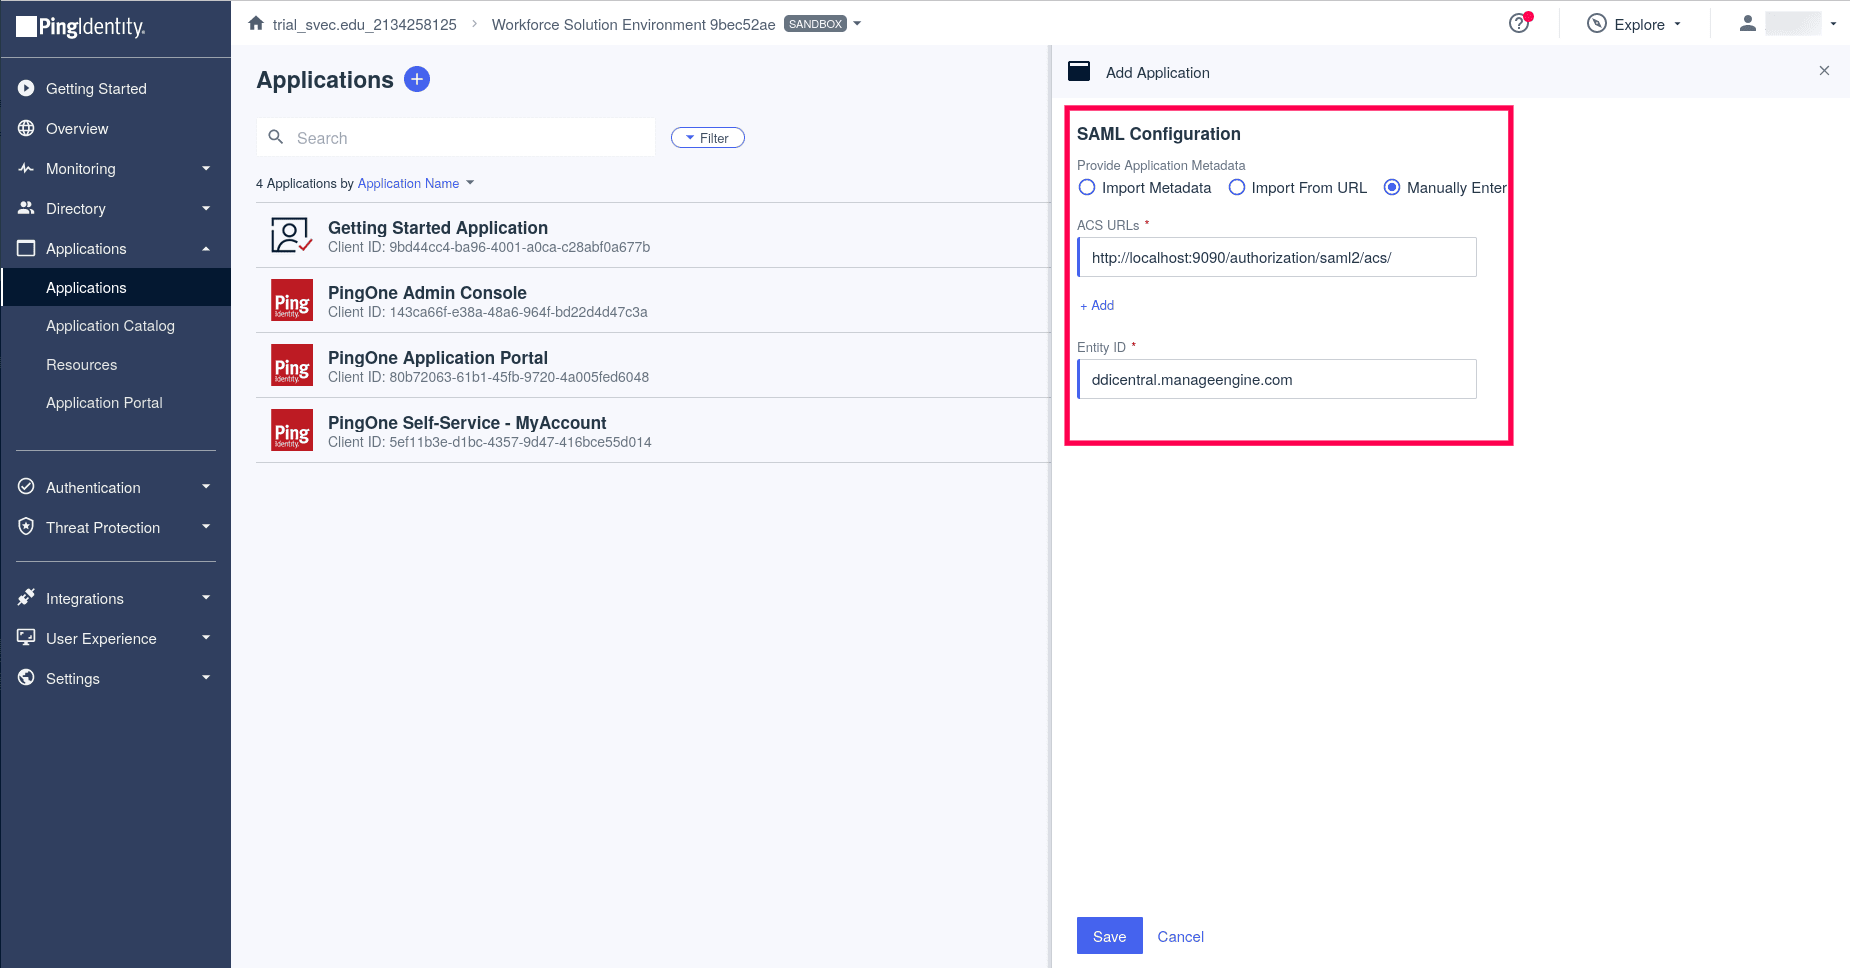Click + Add to add another ACS URL

[x=1096, y=305]
